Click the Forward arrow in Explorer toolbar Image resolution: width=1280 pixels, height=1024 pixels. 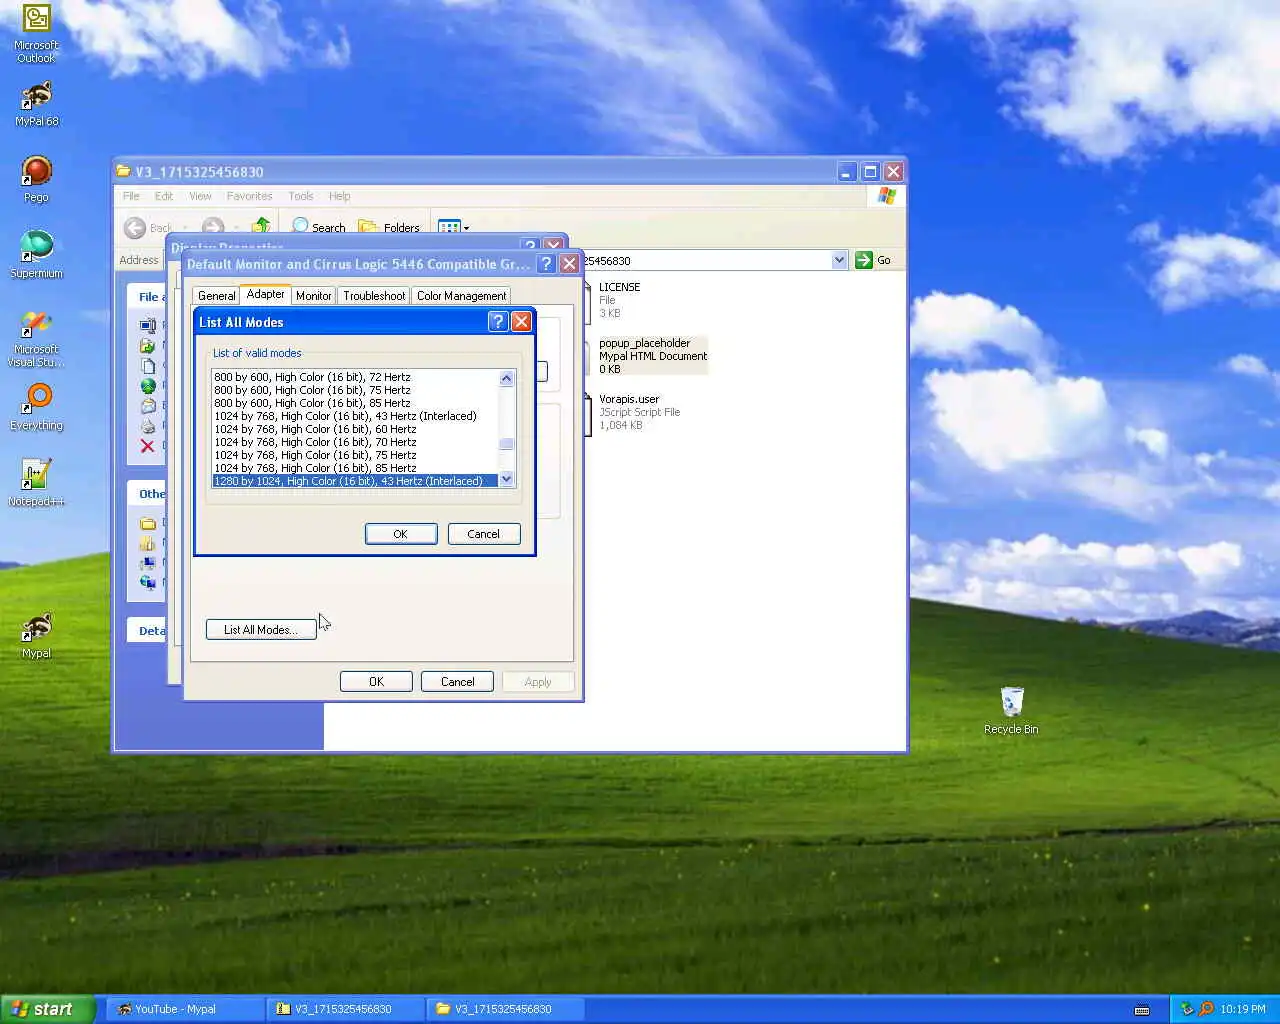click(213, 228)
